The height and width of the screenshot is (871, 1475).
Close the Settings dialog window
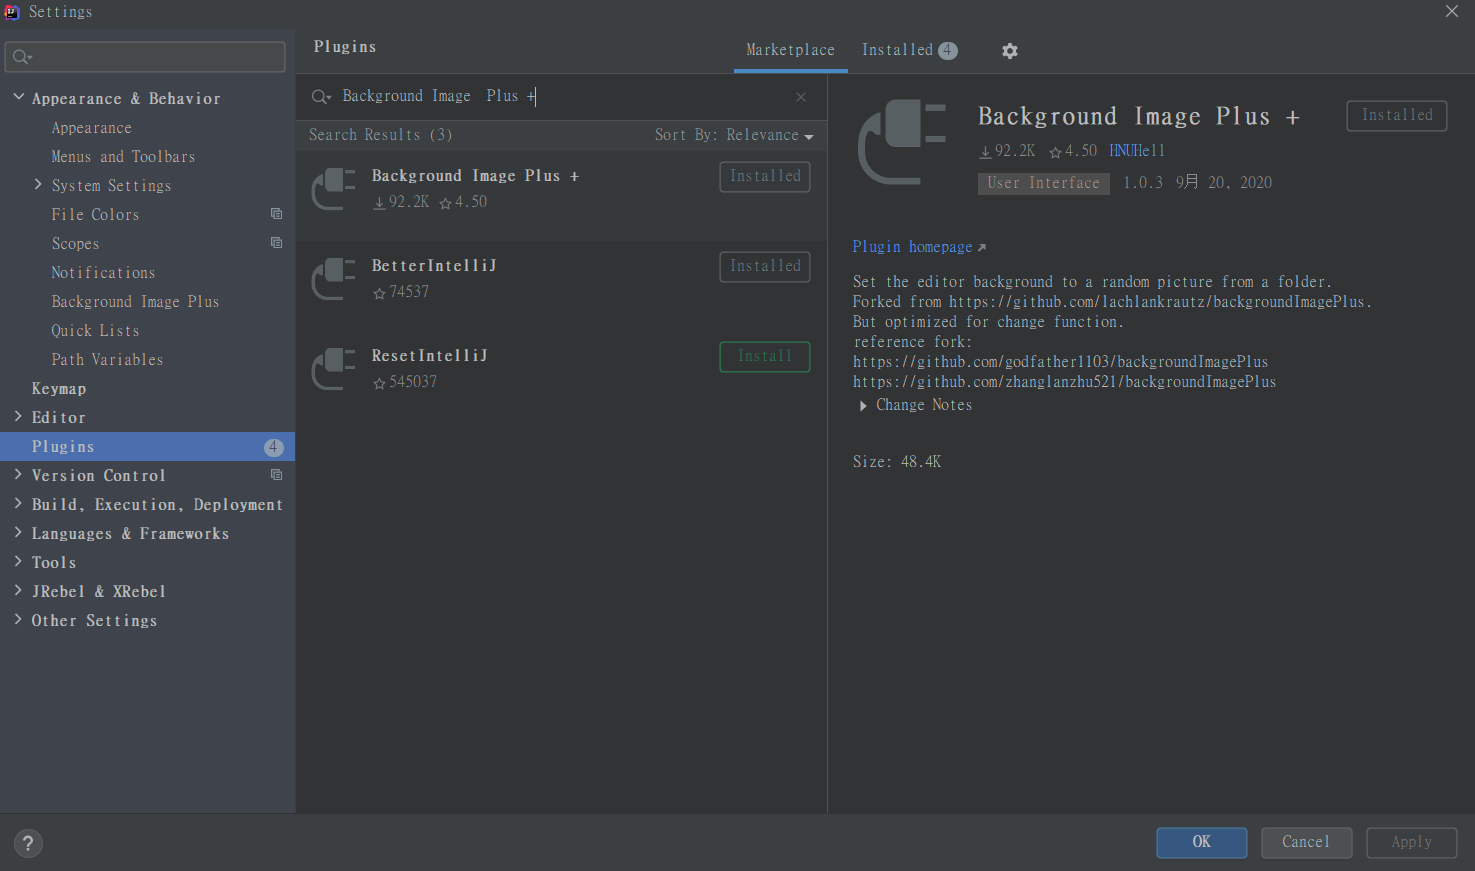pyautogui.click(x=1452, y=11)
